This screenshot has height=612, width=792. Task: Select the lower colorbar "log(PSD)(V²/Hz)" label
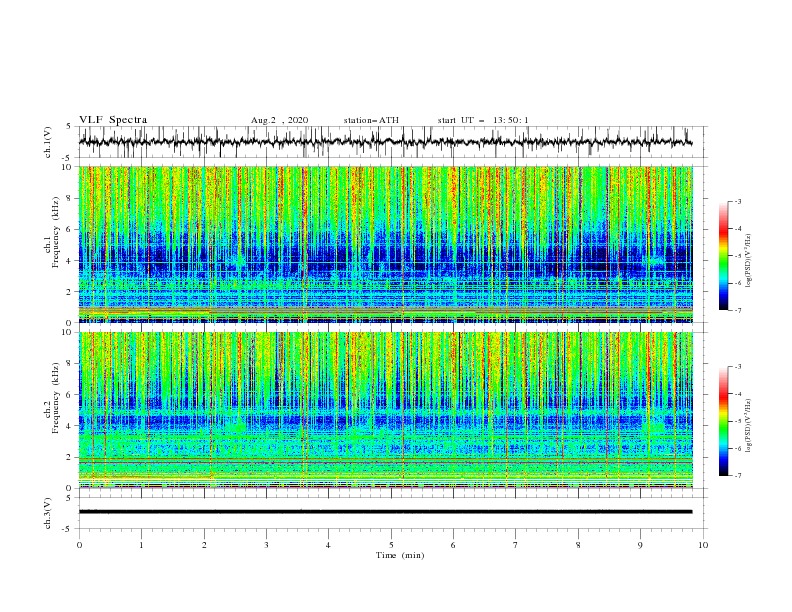coord(748,425)
